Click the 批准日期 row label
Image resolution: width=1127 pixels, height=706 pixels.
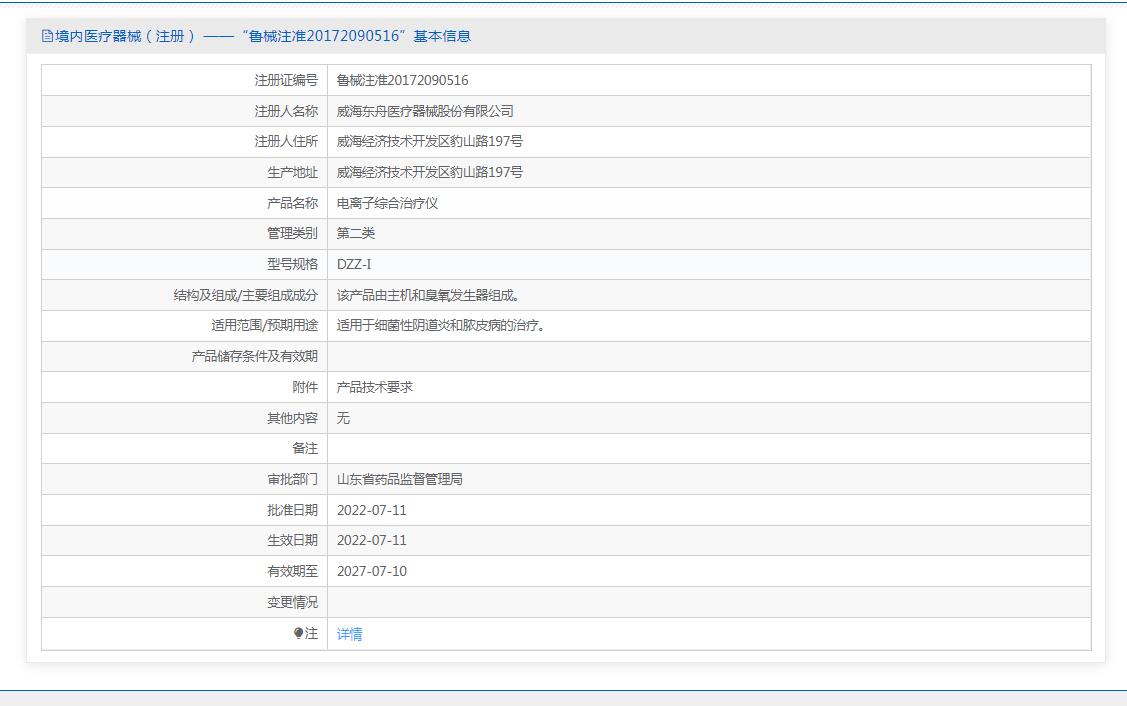click(293, 510)
